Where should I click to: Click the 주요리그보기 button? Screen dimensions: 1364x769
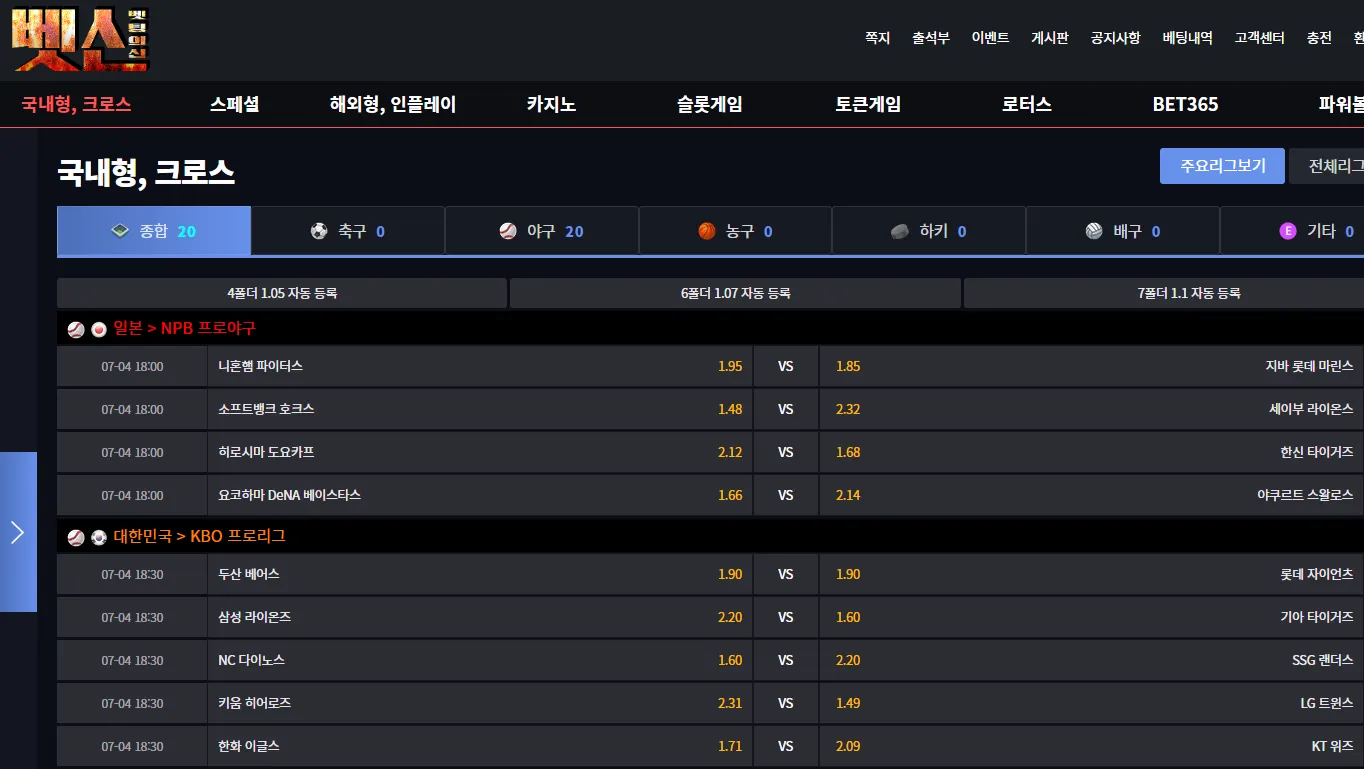point(1222,166)
